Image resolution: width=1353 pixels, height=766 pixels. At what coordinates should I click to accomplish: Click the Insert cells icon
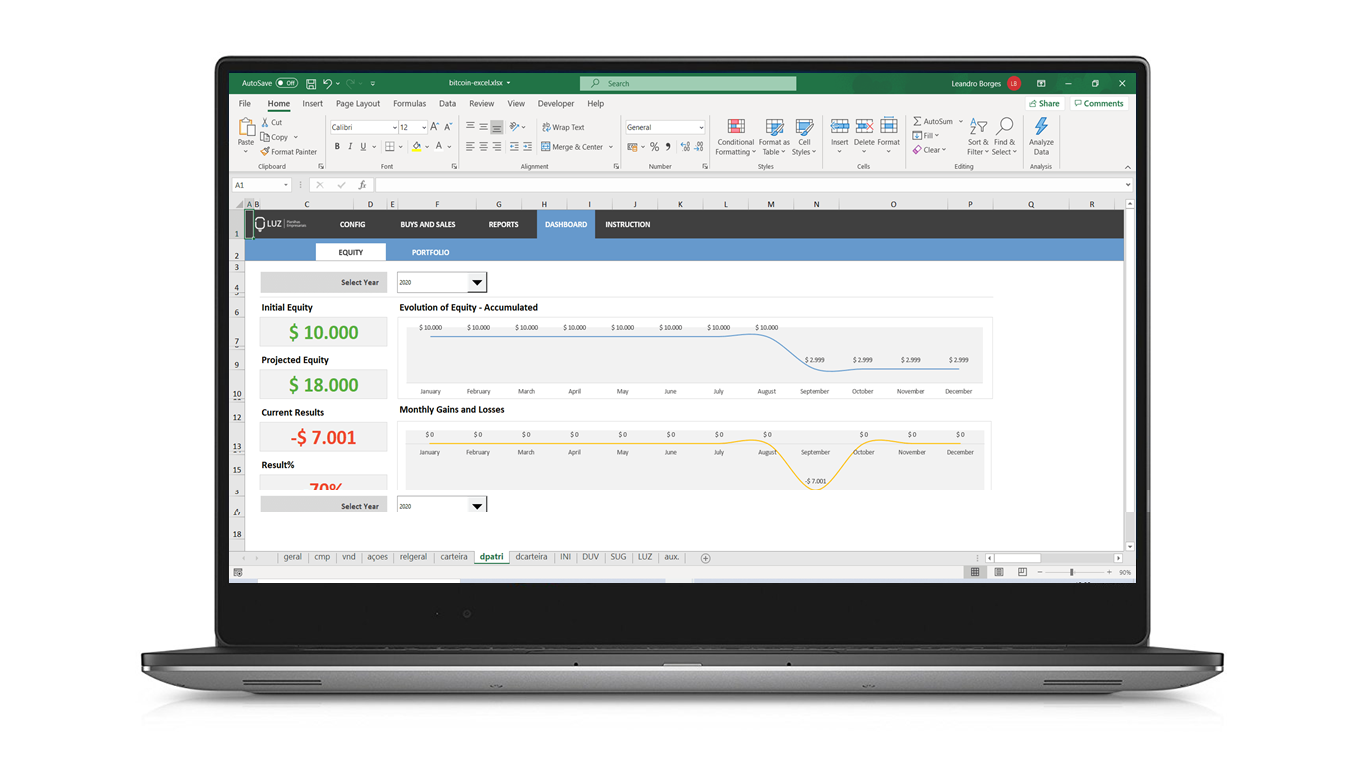click(x=840, y=126)
